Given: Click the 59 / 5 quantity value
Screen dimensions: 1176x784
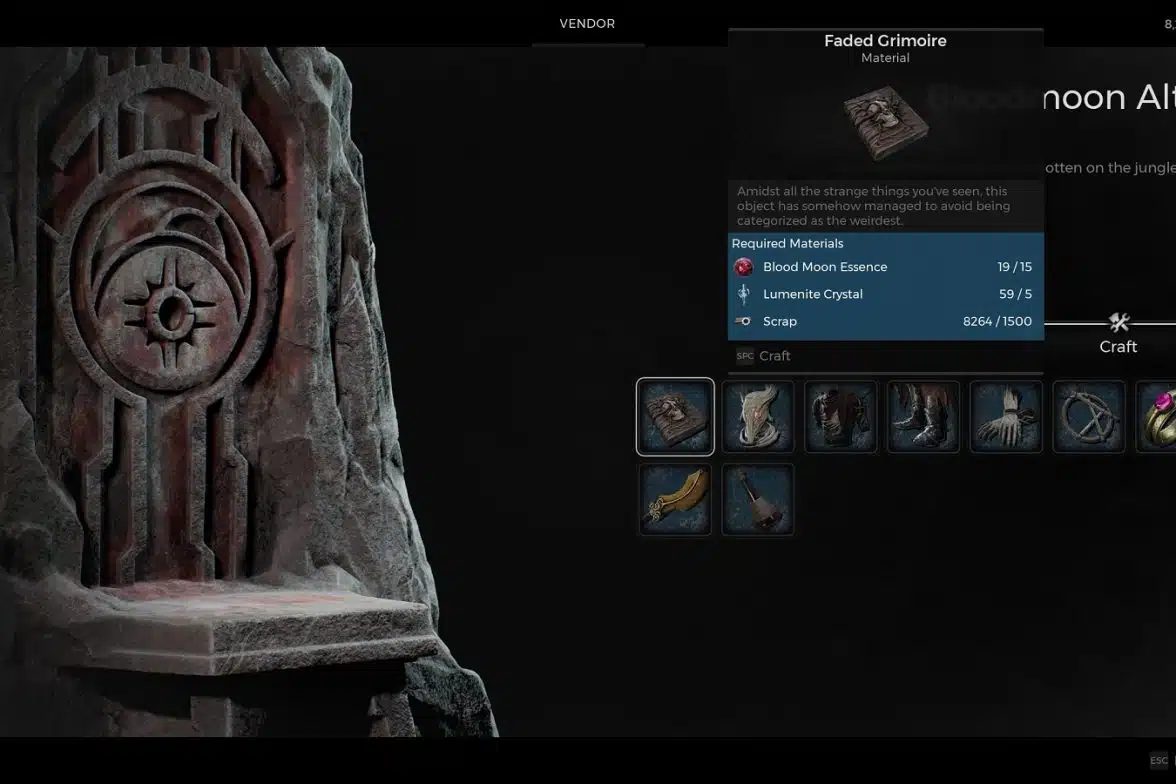Looking at the screenshot, I should [1016, 294].
